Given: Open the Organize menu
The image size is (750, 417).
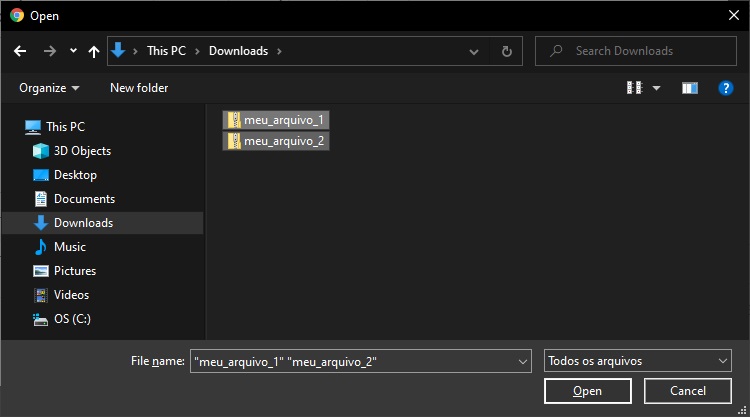Looking at the screenshot, I should pos(49,88).
